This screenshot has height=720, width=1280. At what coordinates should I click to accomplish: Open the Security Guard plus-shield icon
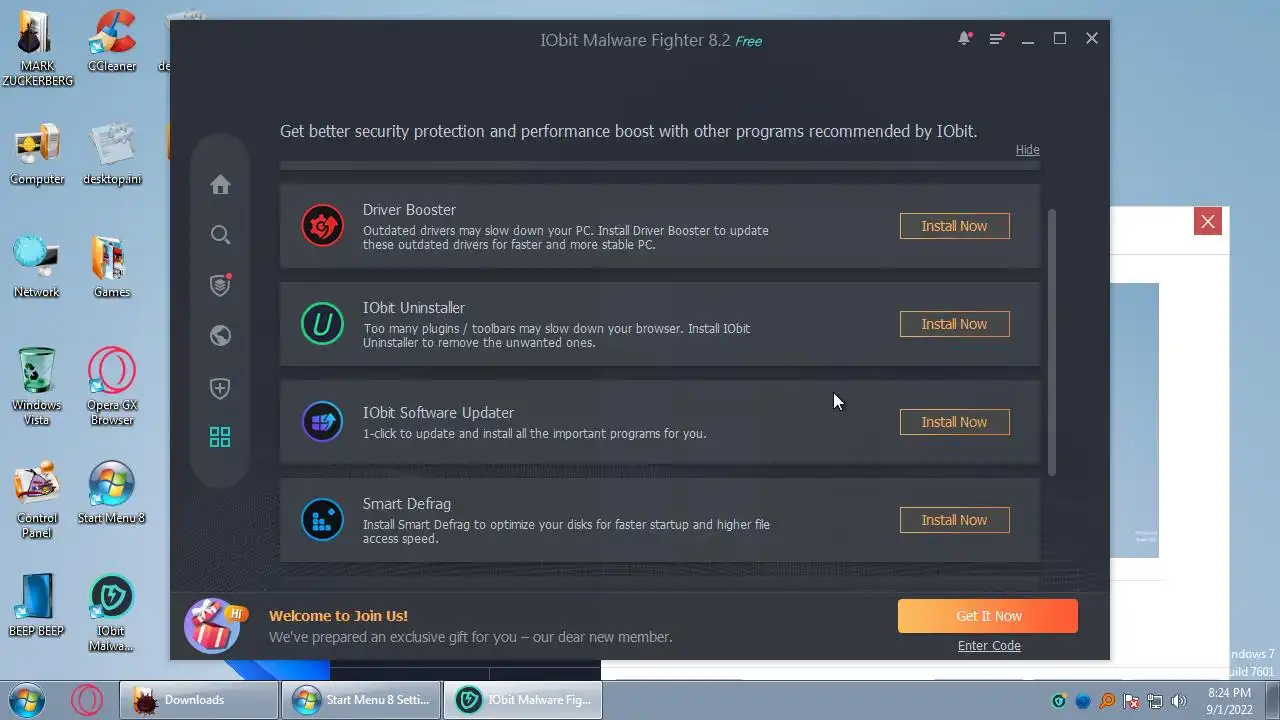220,388
